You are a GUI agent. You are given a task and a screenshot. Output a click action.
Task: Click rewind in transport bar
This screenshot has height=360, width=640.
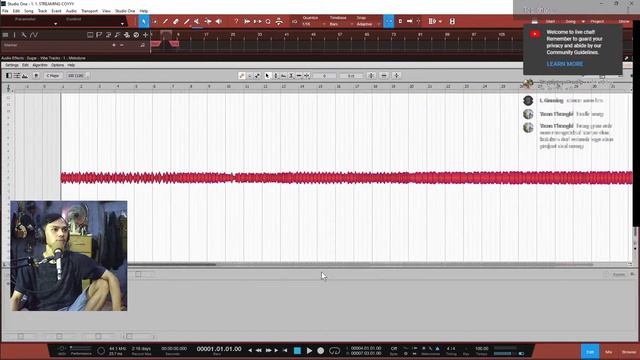point(258,351)
